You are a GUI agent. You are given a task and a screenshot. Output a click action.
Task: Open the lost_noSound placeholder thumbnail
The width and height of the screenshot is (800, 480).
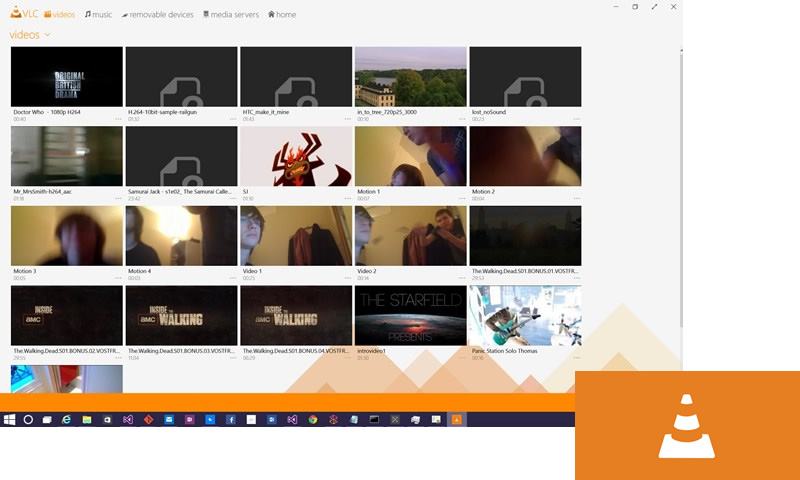click(526, 77)
